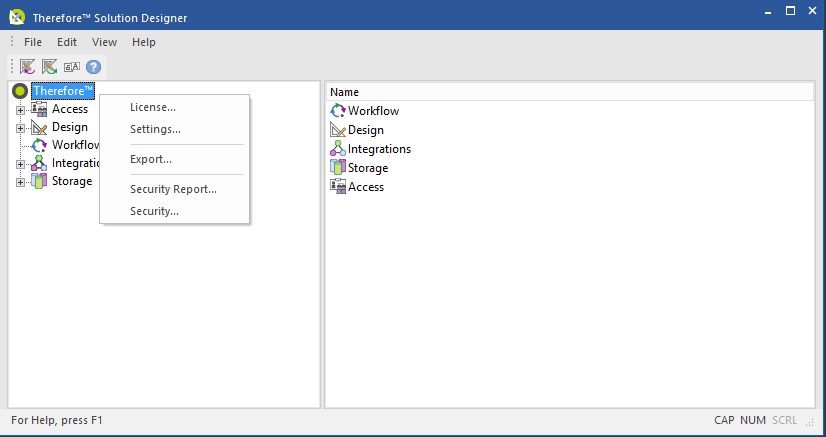Expand the Access tree node
The image size is (826, 437).
point(20,110)
